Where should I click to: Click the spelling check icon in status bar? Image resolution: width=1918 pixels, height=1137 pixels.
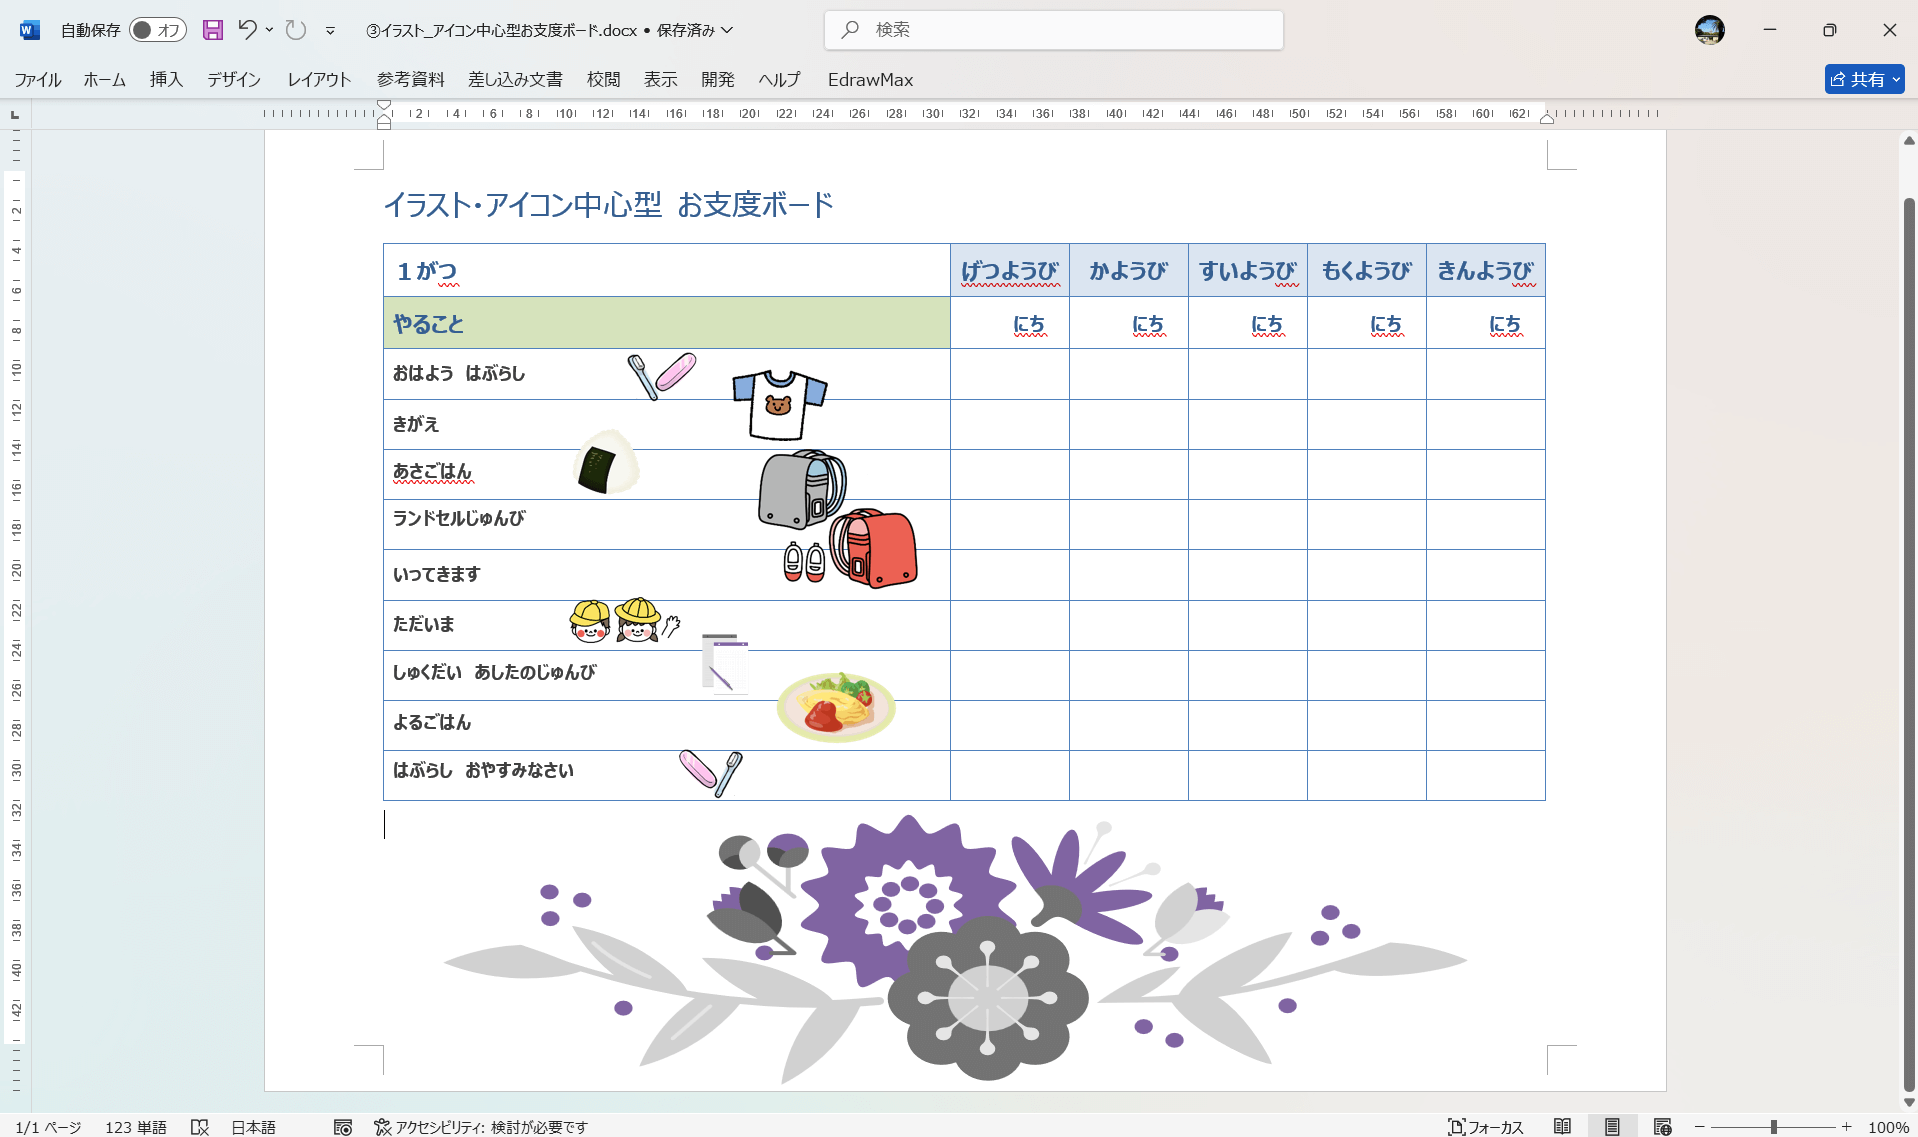(x=199, y=1126)
